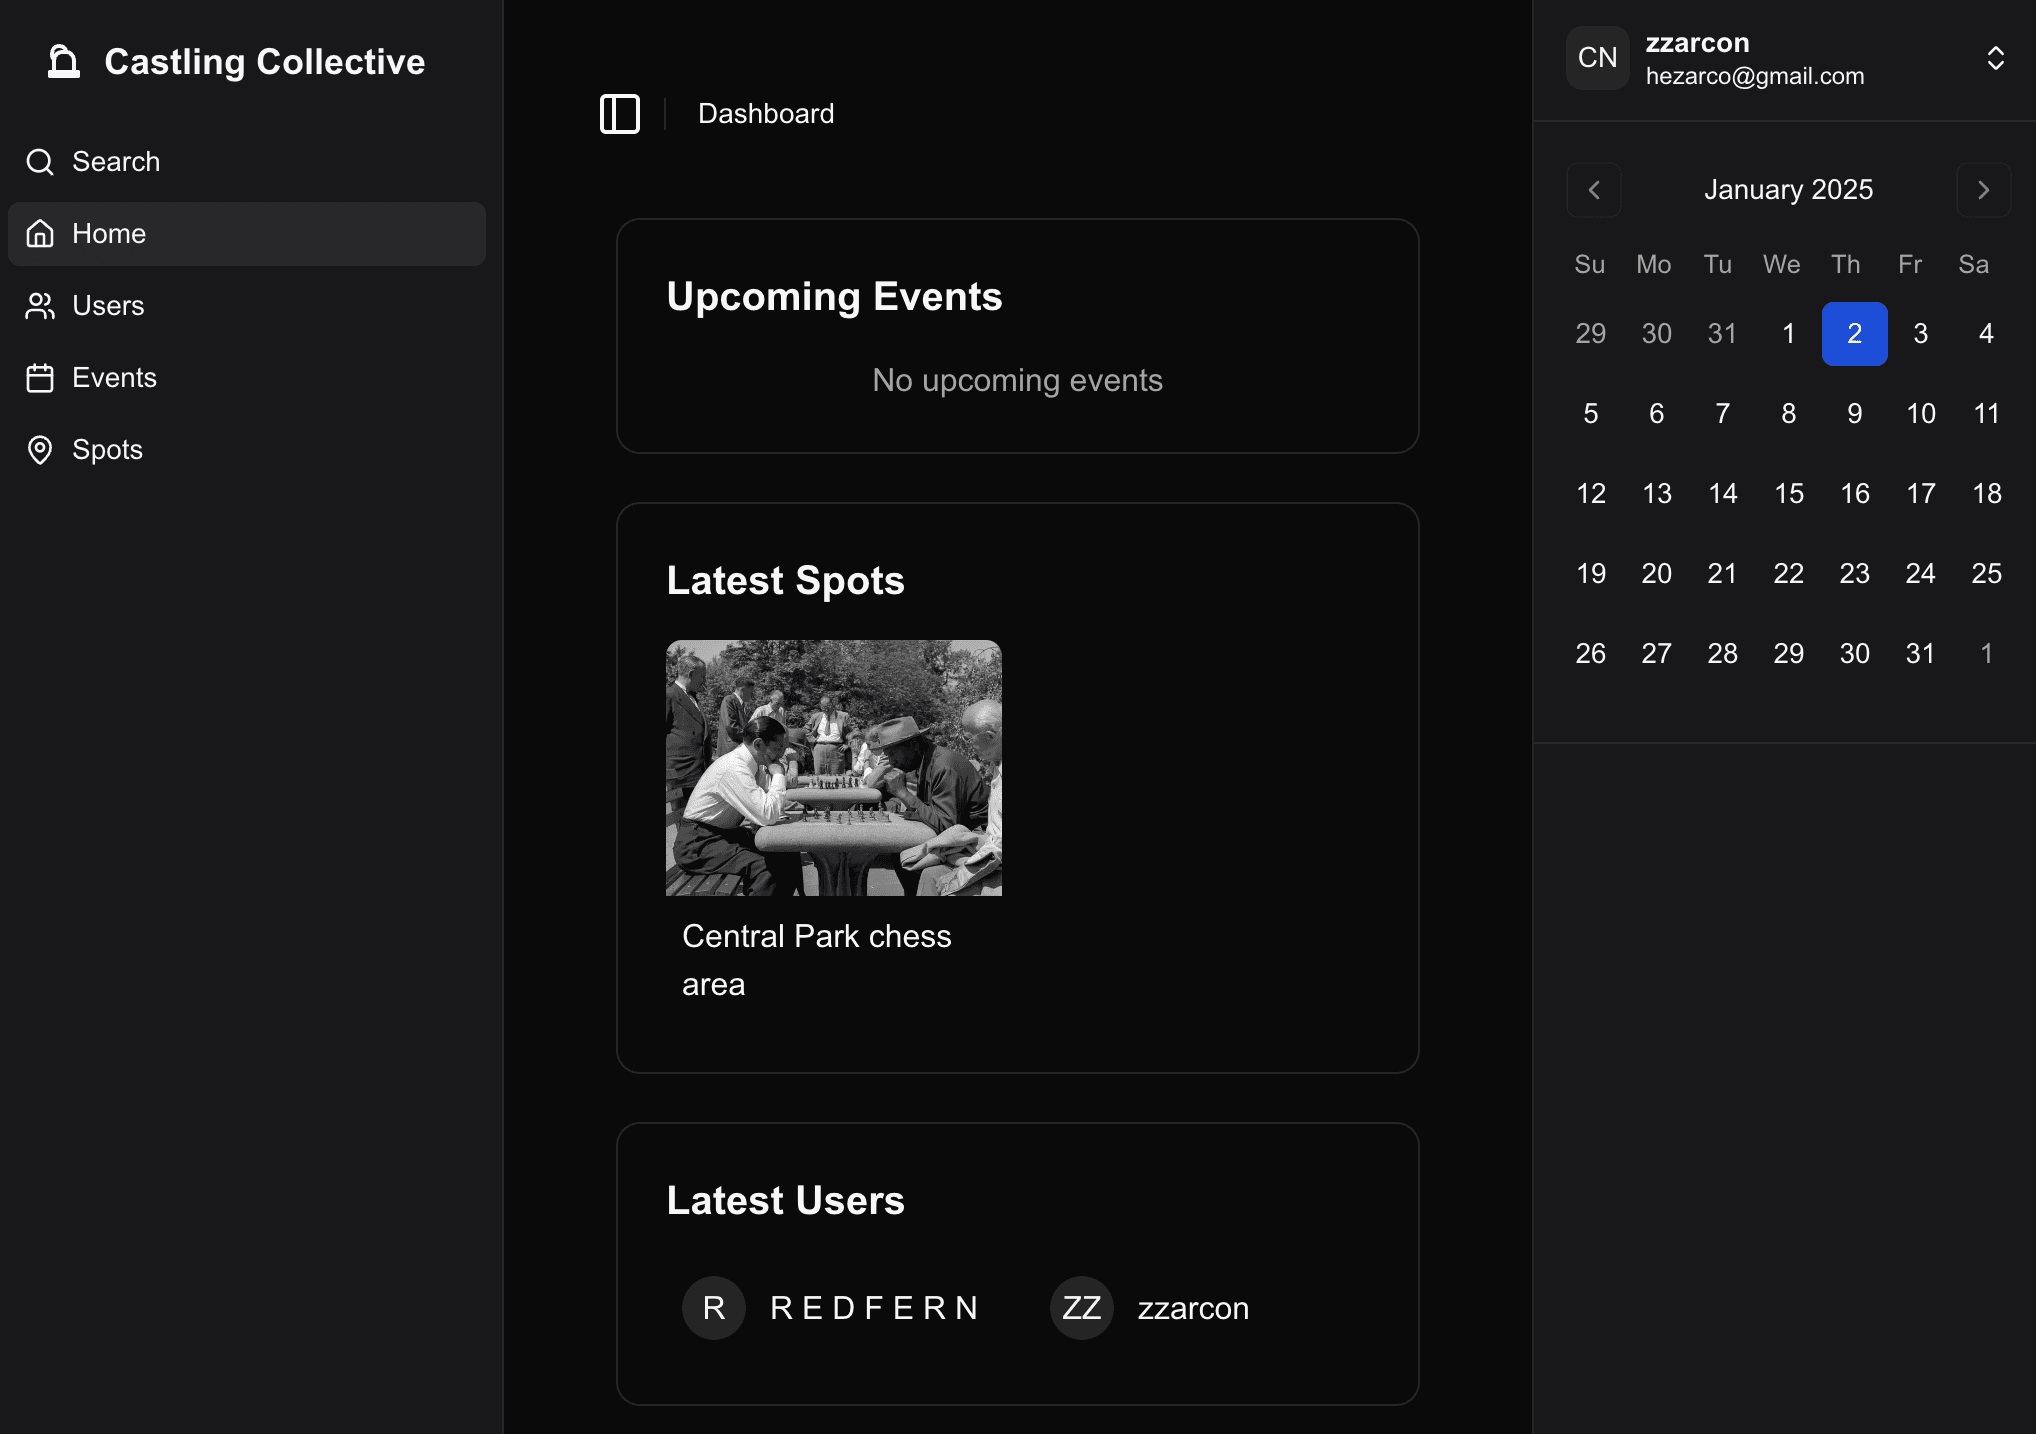The image size is (2036, 1434).
Task: Select date 2 highlighted on calendar
Action: (1854, 332)
